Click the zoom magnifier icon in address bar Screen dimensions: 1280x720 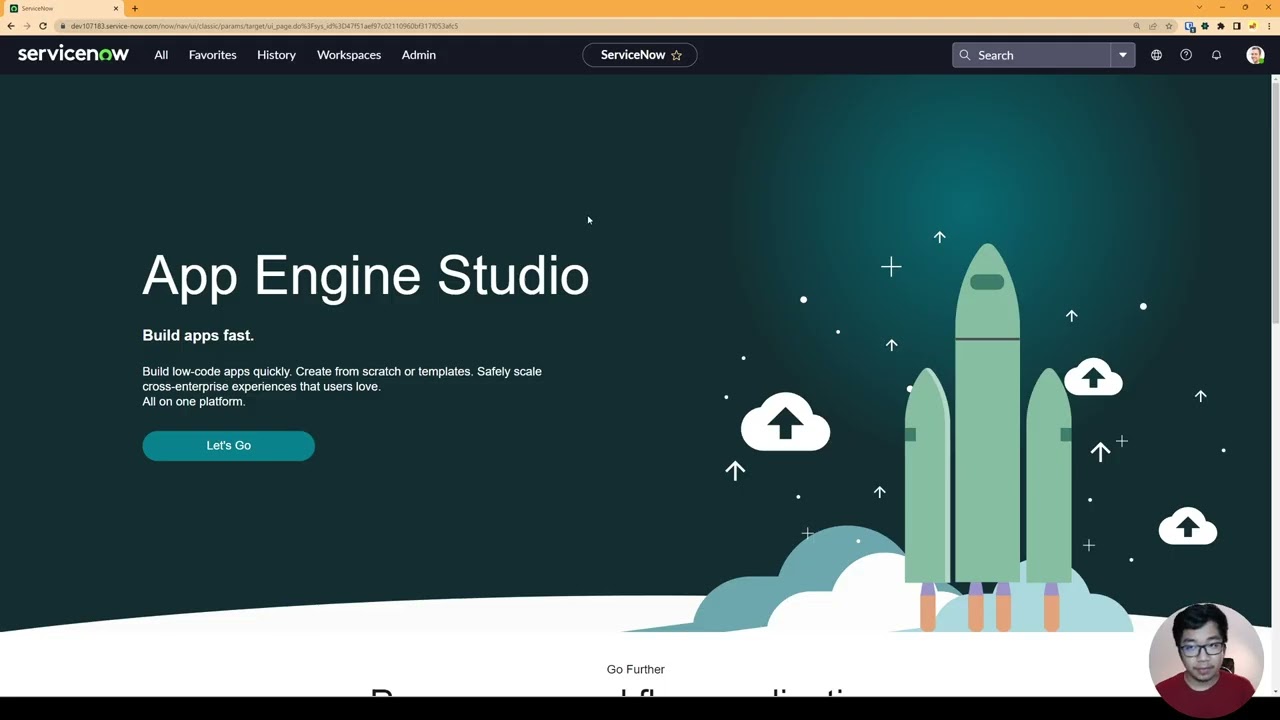click(x=1137, y=26)
